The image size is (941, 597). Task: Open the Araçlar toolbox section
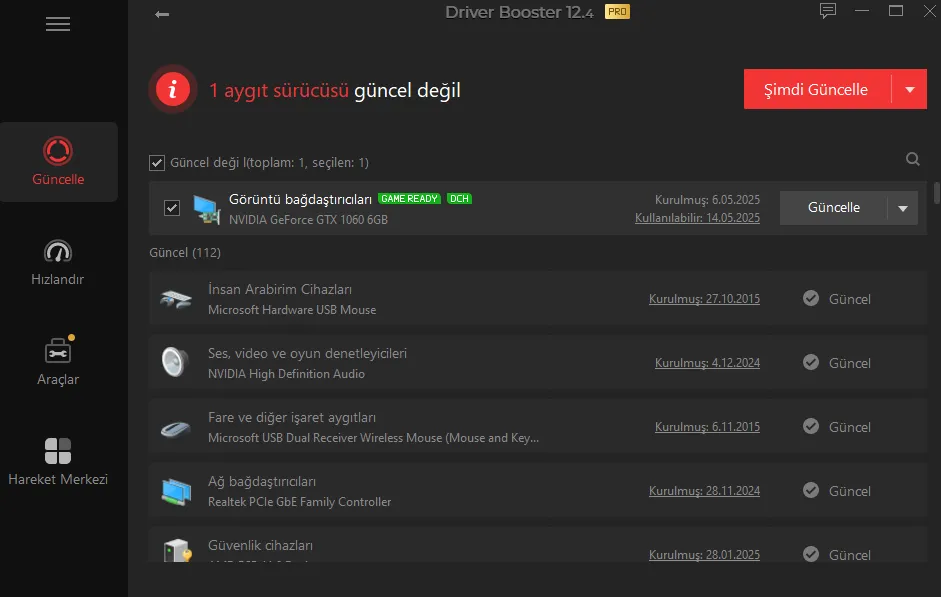point(58,360)
